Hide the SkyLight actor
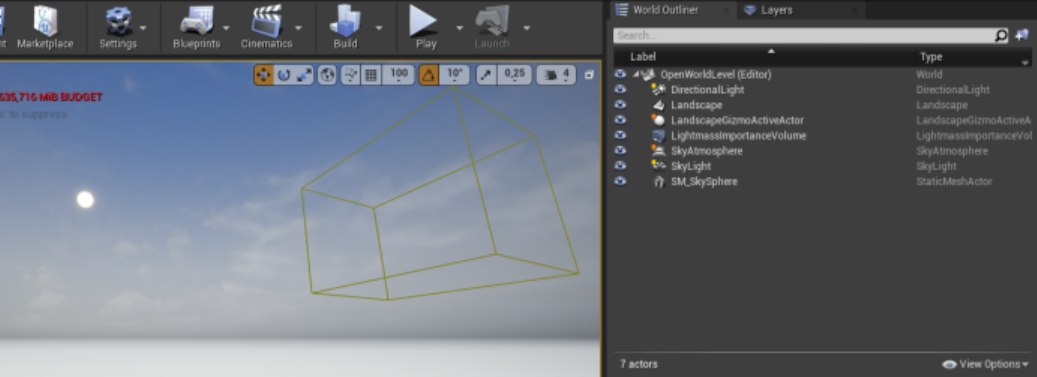The image size is (1037, 377). [620, 165]
